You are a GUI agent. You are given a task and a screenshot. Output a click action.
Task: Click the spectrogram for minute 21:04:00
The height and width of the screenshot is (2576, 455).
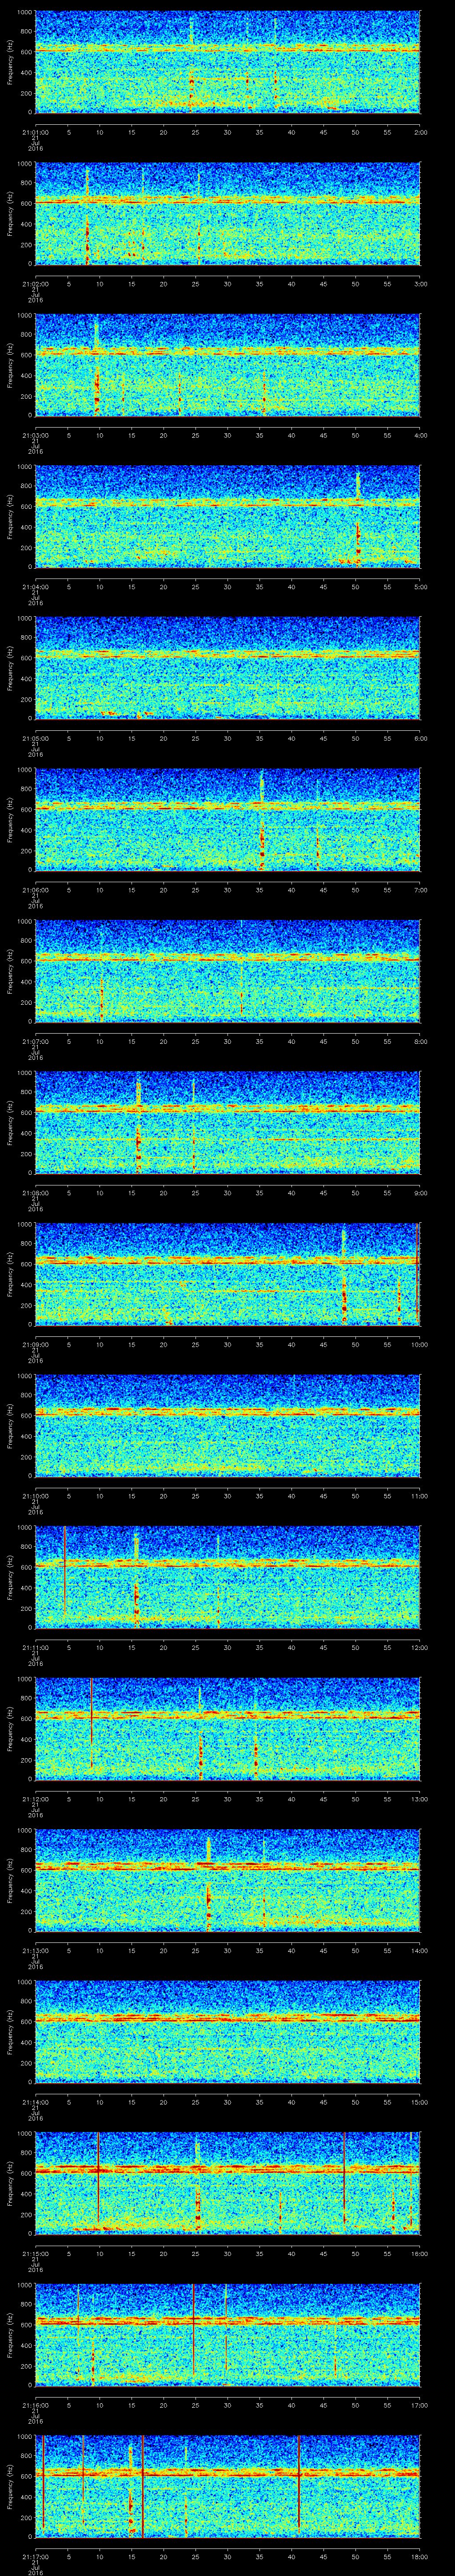click(228, 516)
